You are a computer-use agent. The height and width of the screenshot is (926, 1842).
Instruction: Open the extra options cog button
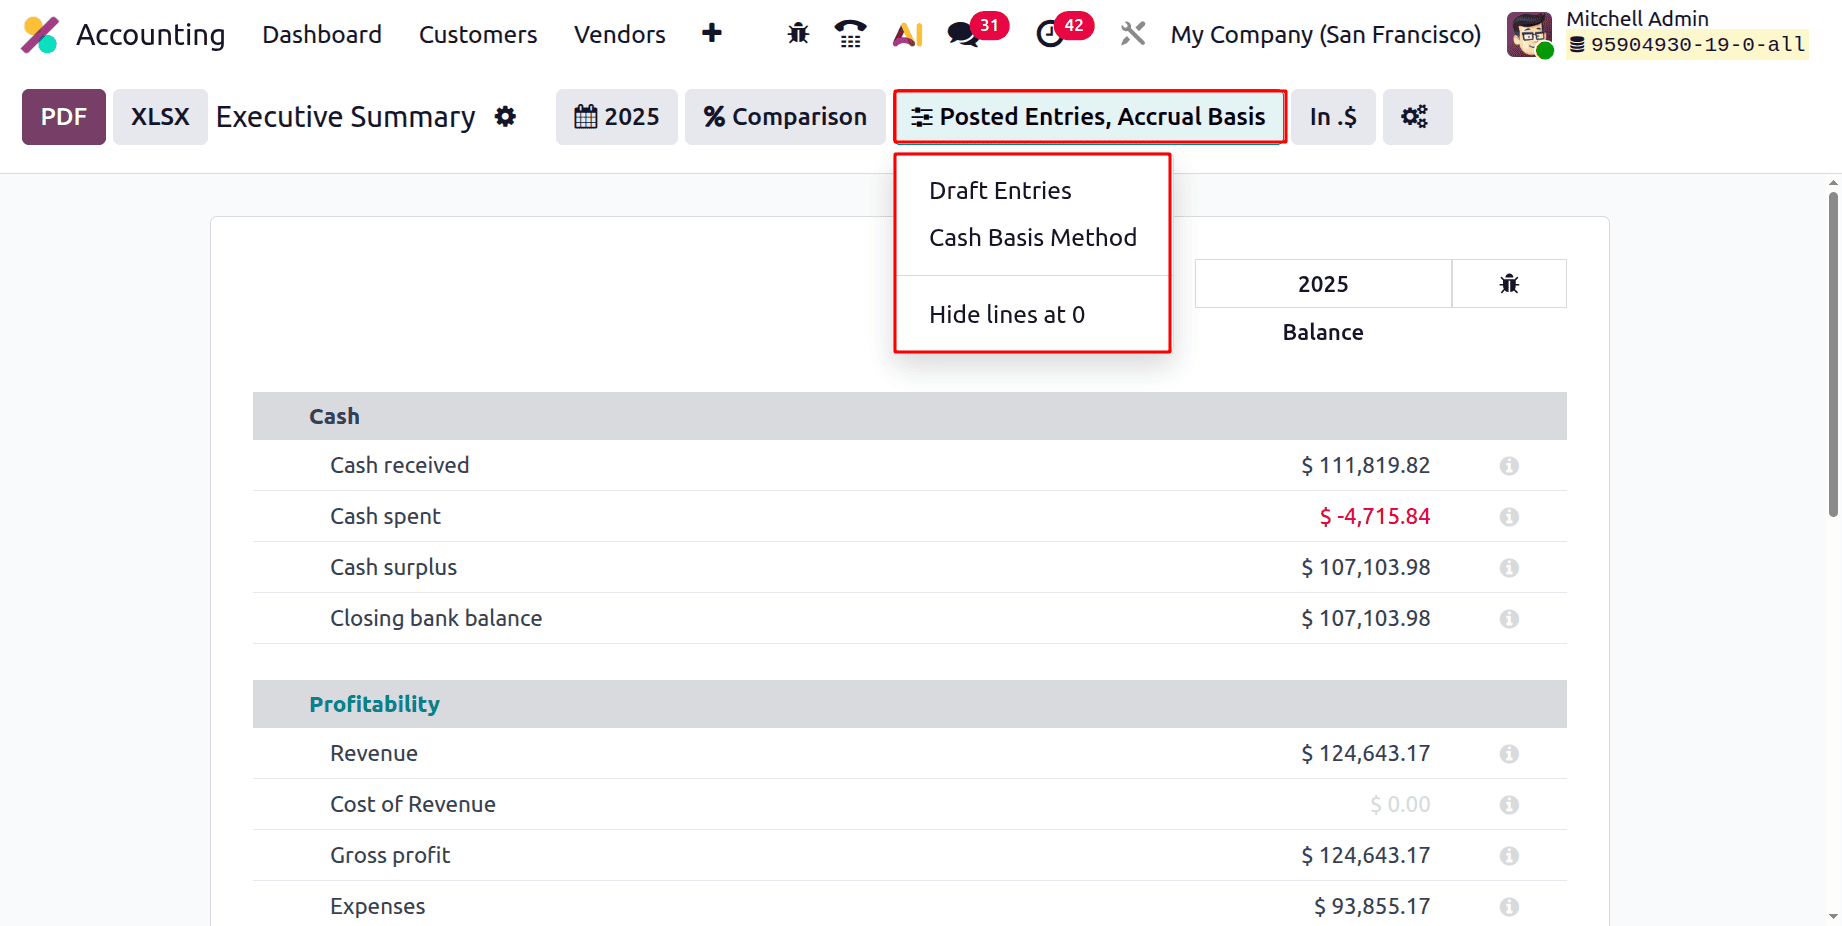point(1417,117)
